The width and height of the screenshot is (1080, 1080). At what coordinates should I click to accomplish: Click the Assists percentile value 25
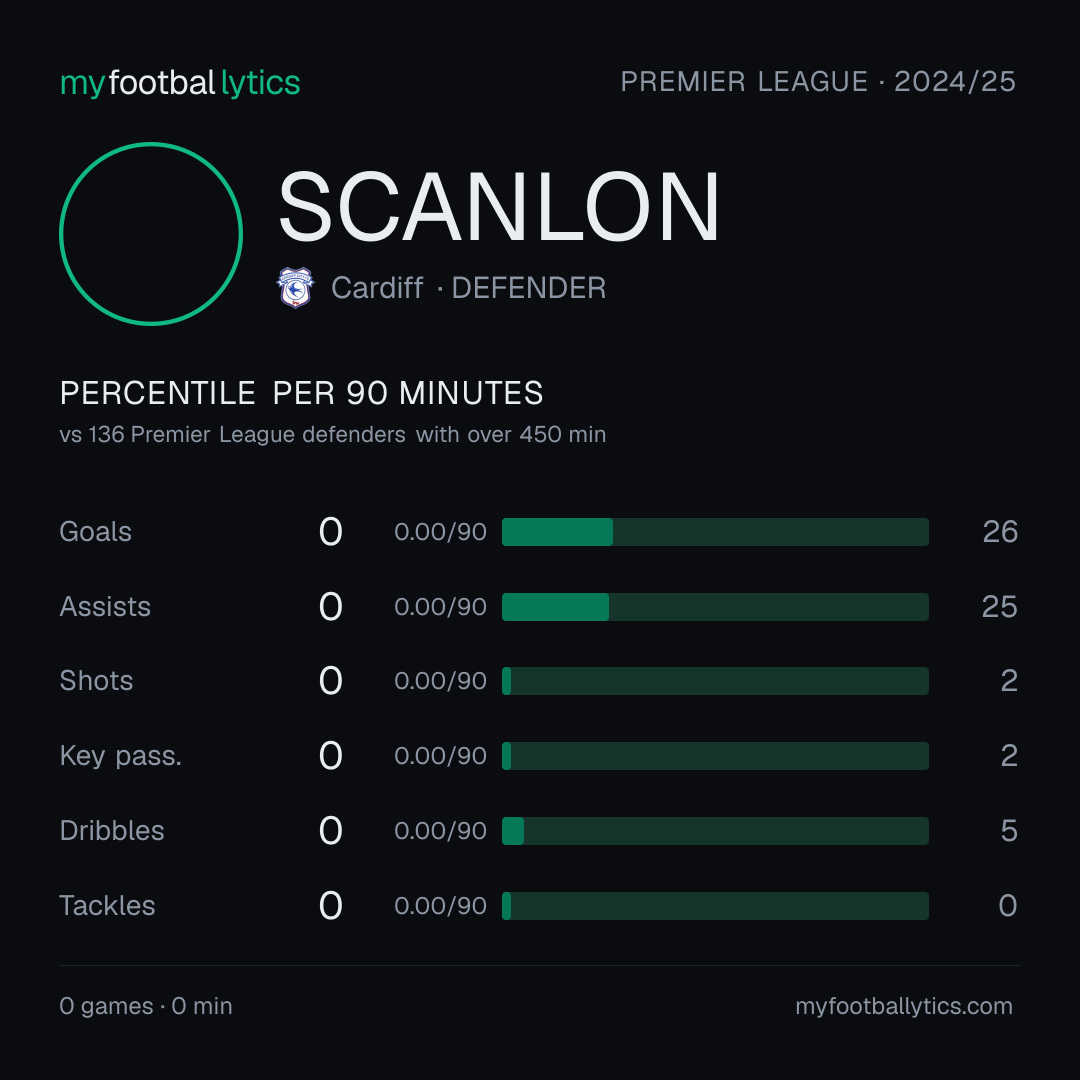999,607
